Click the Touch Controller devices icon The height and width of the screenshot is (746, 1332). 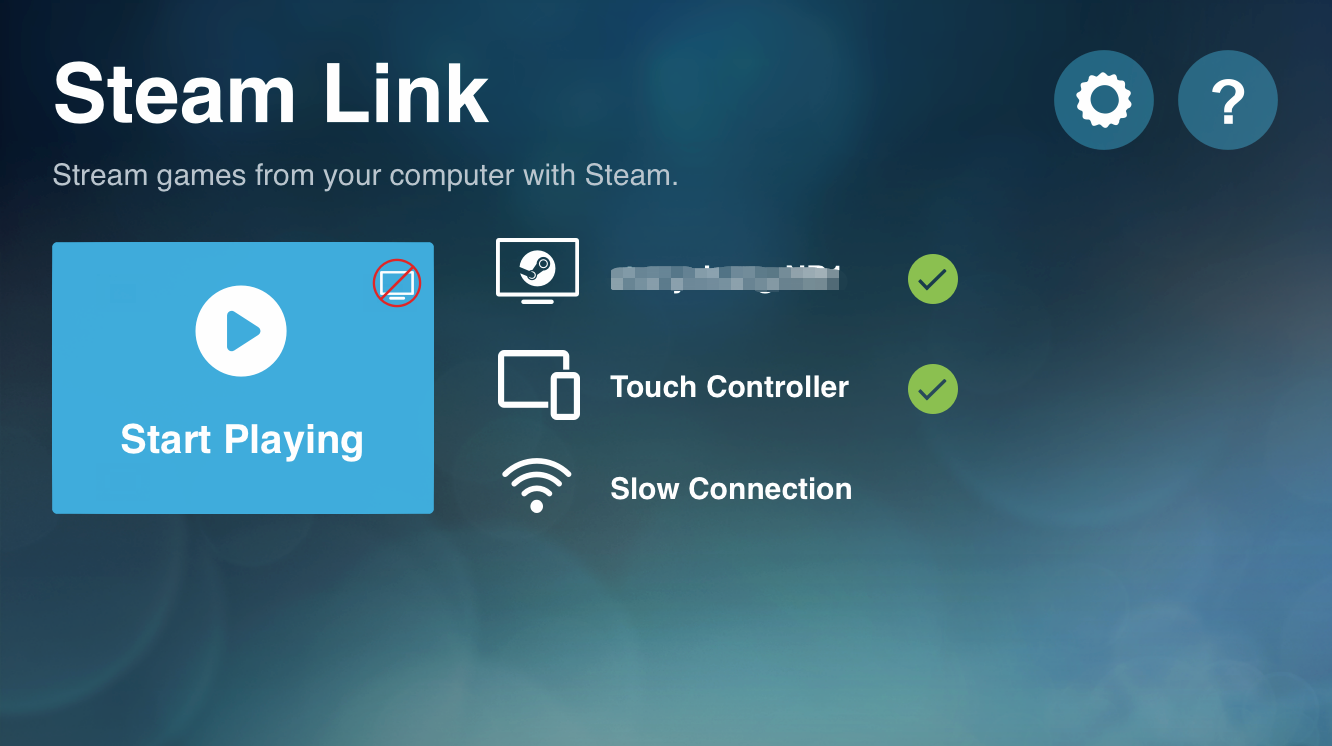point(539,384)
